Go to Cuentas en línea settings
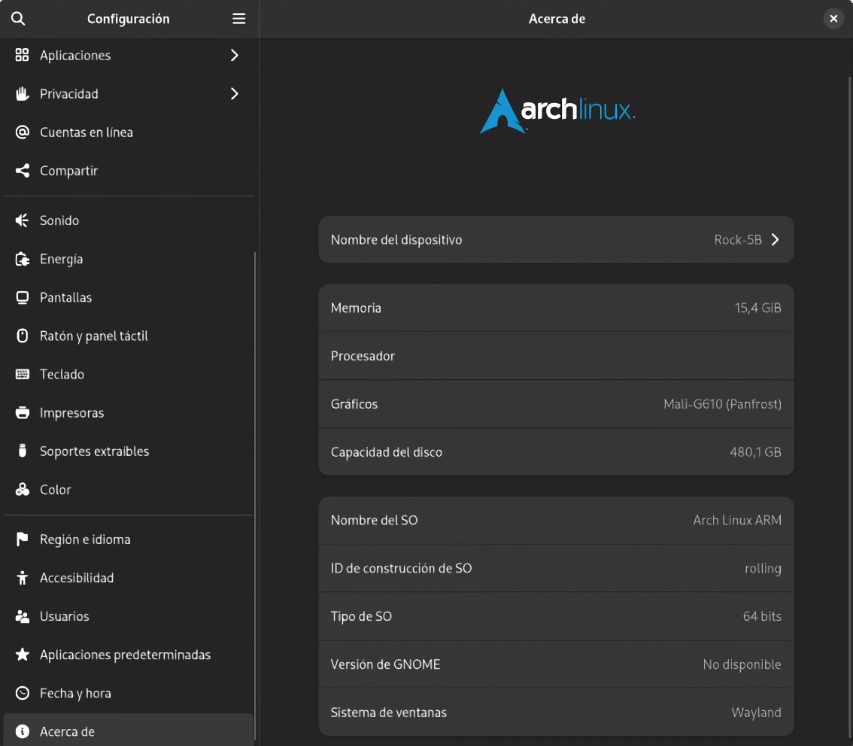 click(x=128, y=132)
